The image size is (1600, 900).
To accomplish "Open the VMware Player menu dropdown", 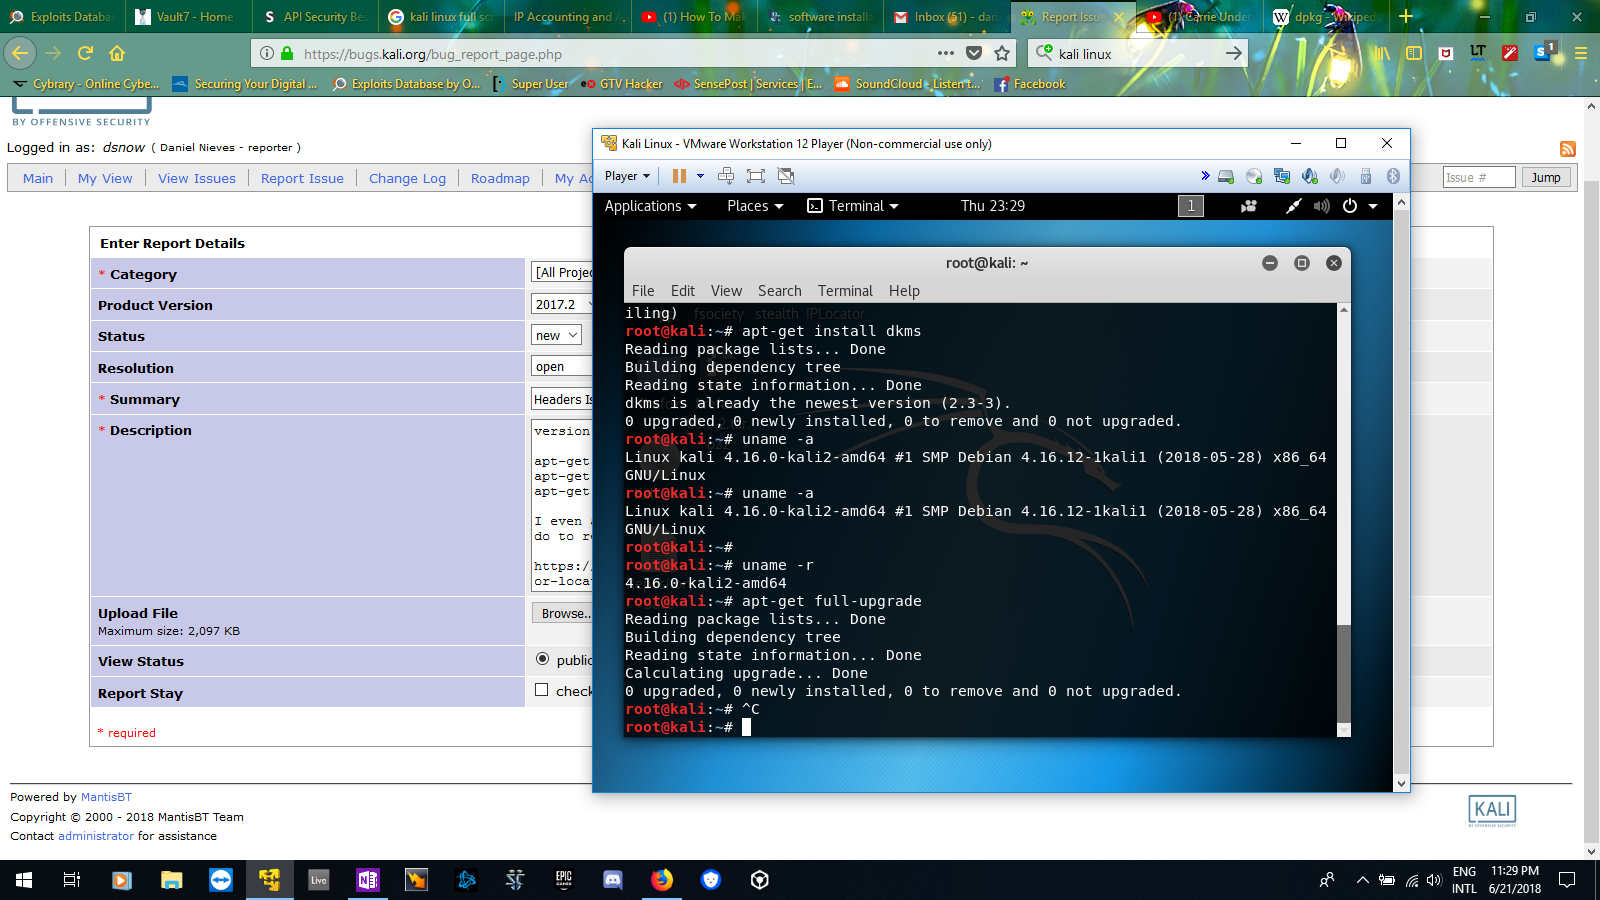I will (627, 176).
